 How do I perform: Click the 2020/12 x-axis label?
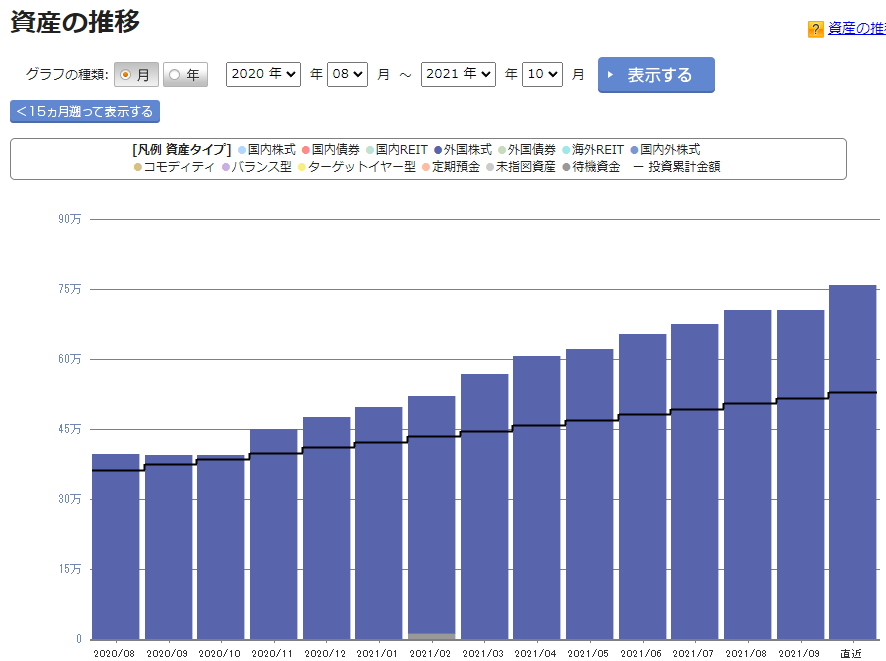[325, 654]
